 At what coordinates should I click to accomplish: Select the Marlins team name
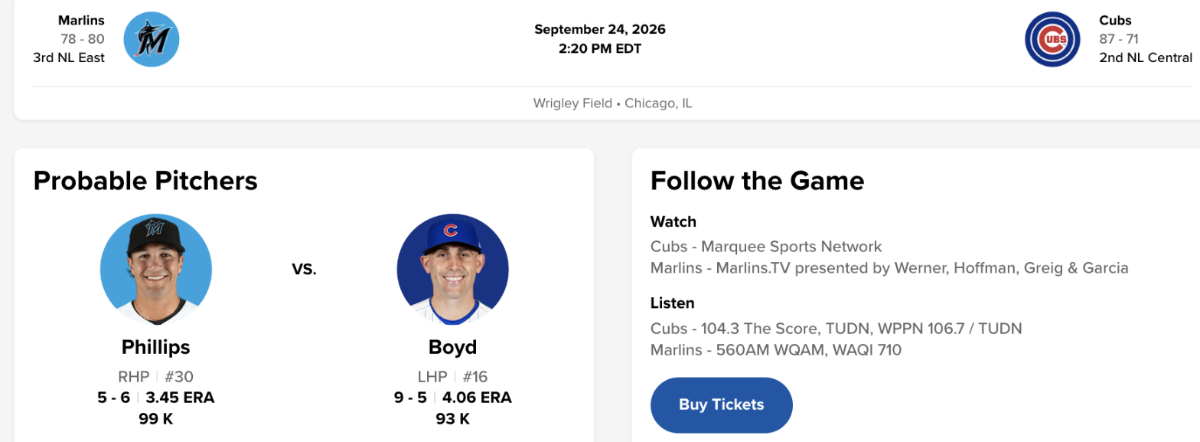(x=81, y=20)
